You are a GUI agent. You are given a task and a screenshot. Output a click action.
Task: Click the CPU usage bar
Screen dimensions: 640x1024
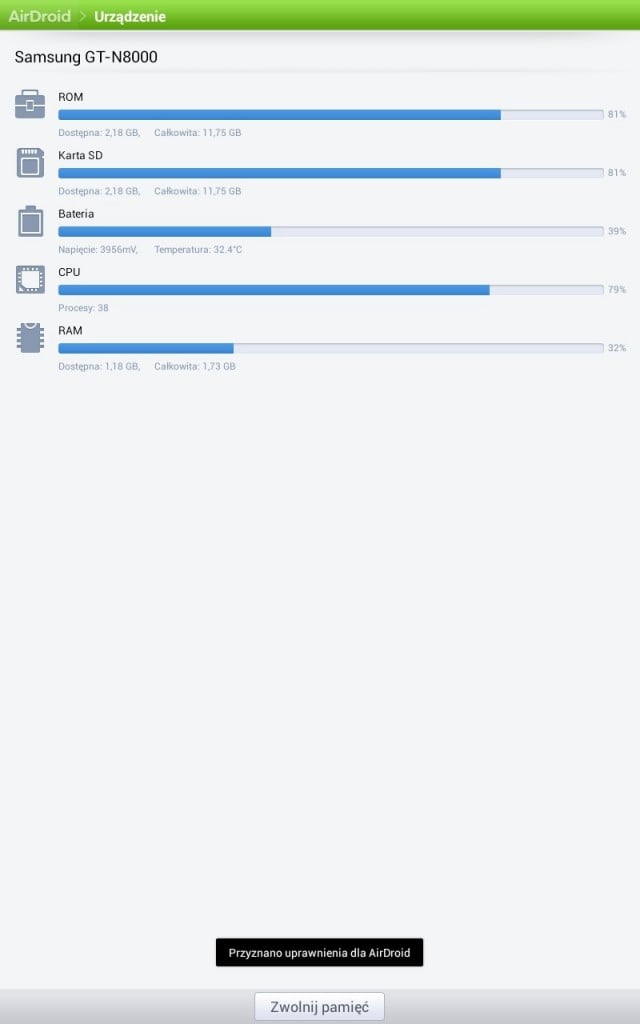pos(330,289)
